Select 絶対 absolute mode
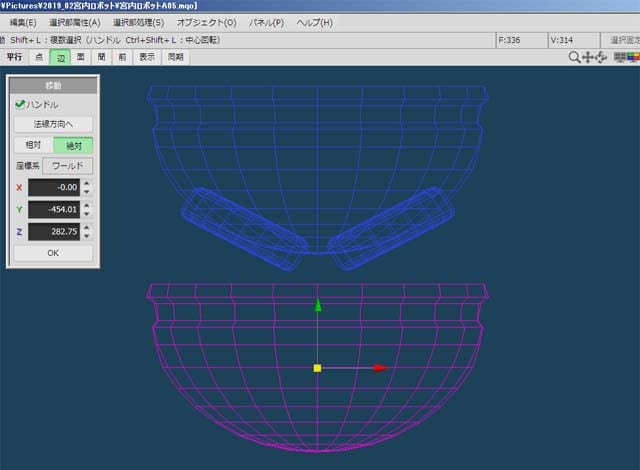Image resolution: width=640 pixels, height=470 pixels. pyautogui.click(x=73, y=145)
